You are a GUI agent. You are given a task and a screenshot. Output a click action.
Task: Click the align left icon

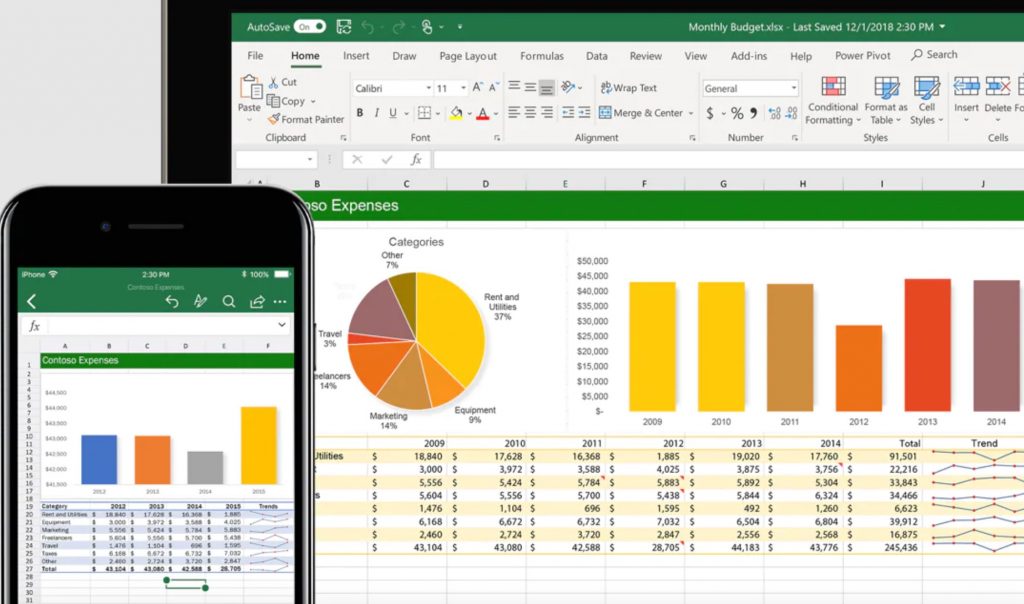[x=514, y=112]
